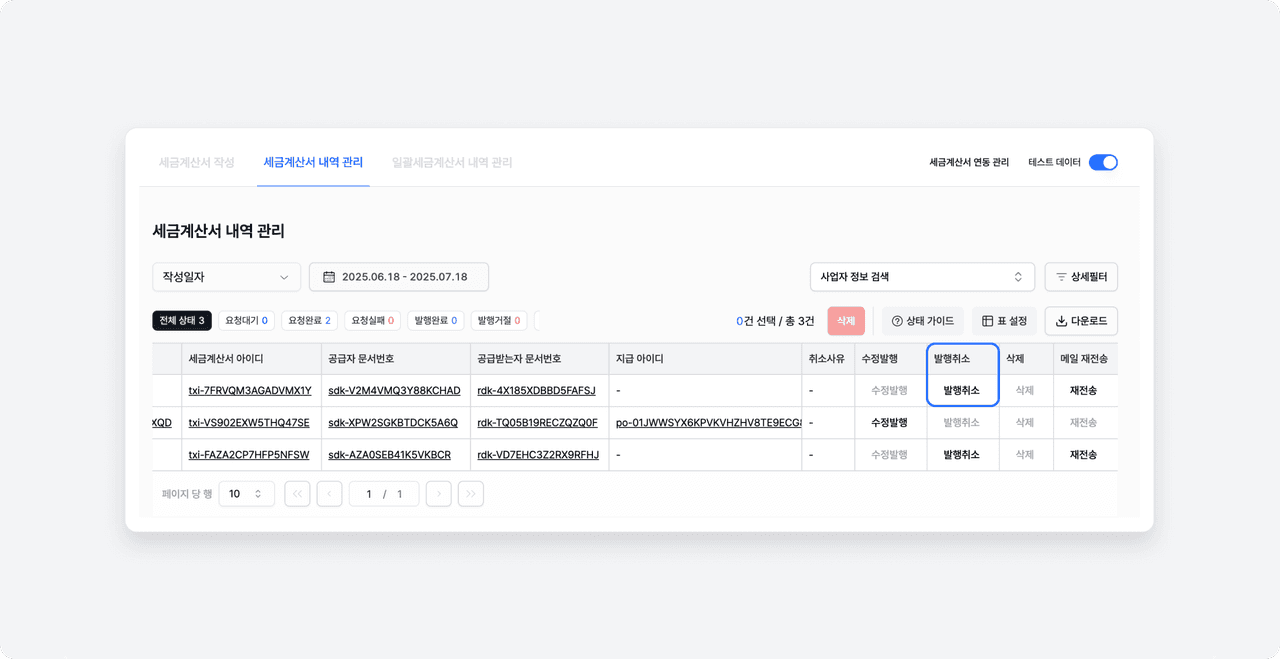This screenshot has width=1280, height=659.
Task: Filter by 요청완료 status chip
Action: point(309,321)
